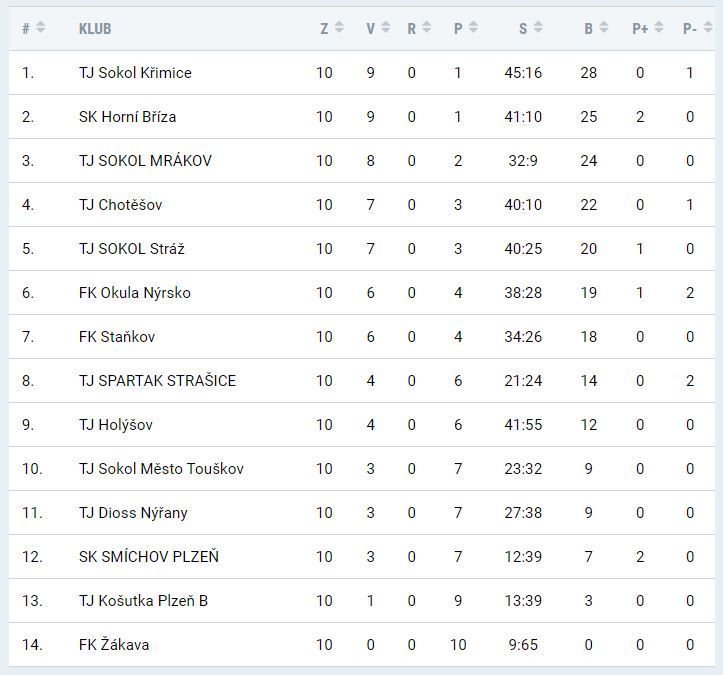Click on TJ Chotěšov club name
The image size is (723, 675).
(120, 205)
